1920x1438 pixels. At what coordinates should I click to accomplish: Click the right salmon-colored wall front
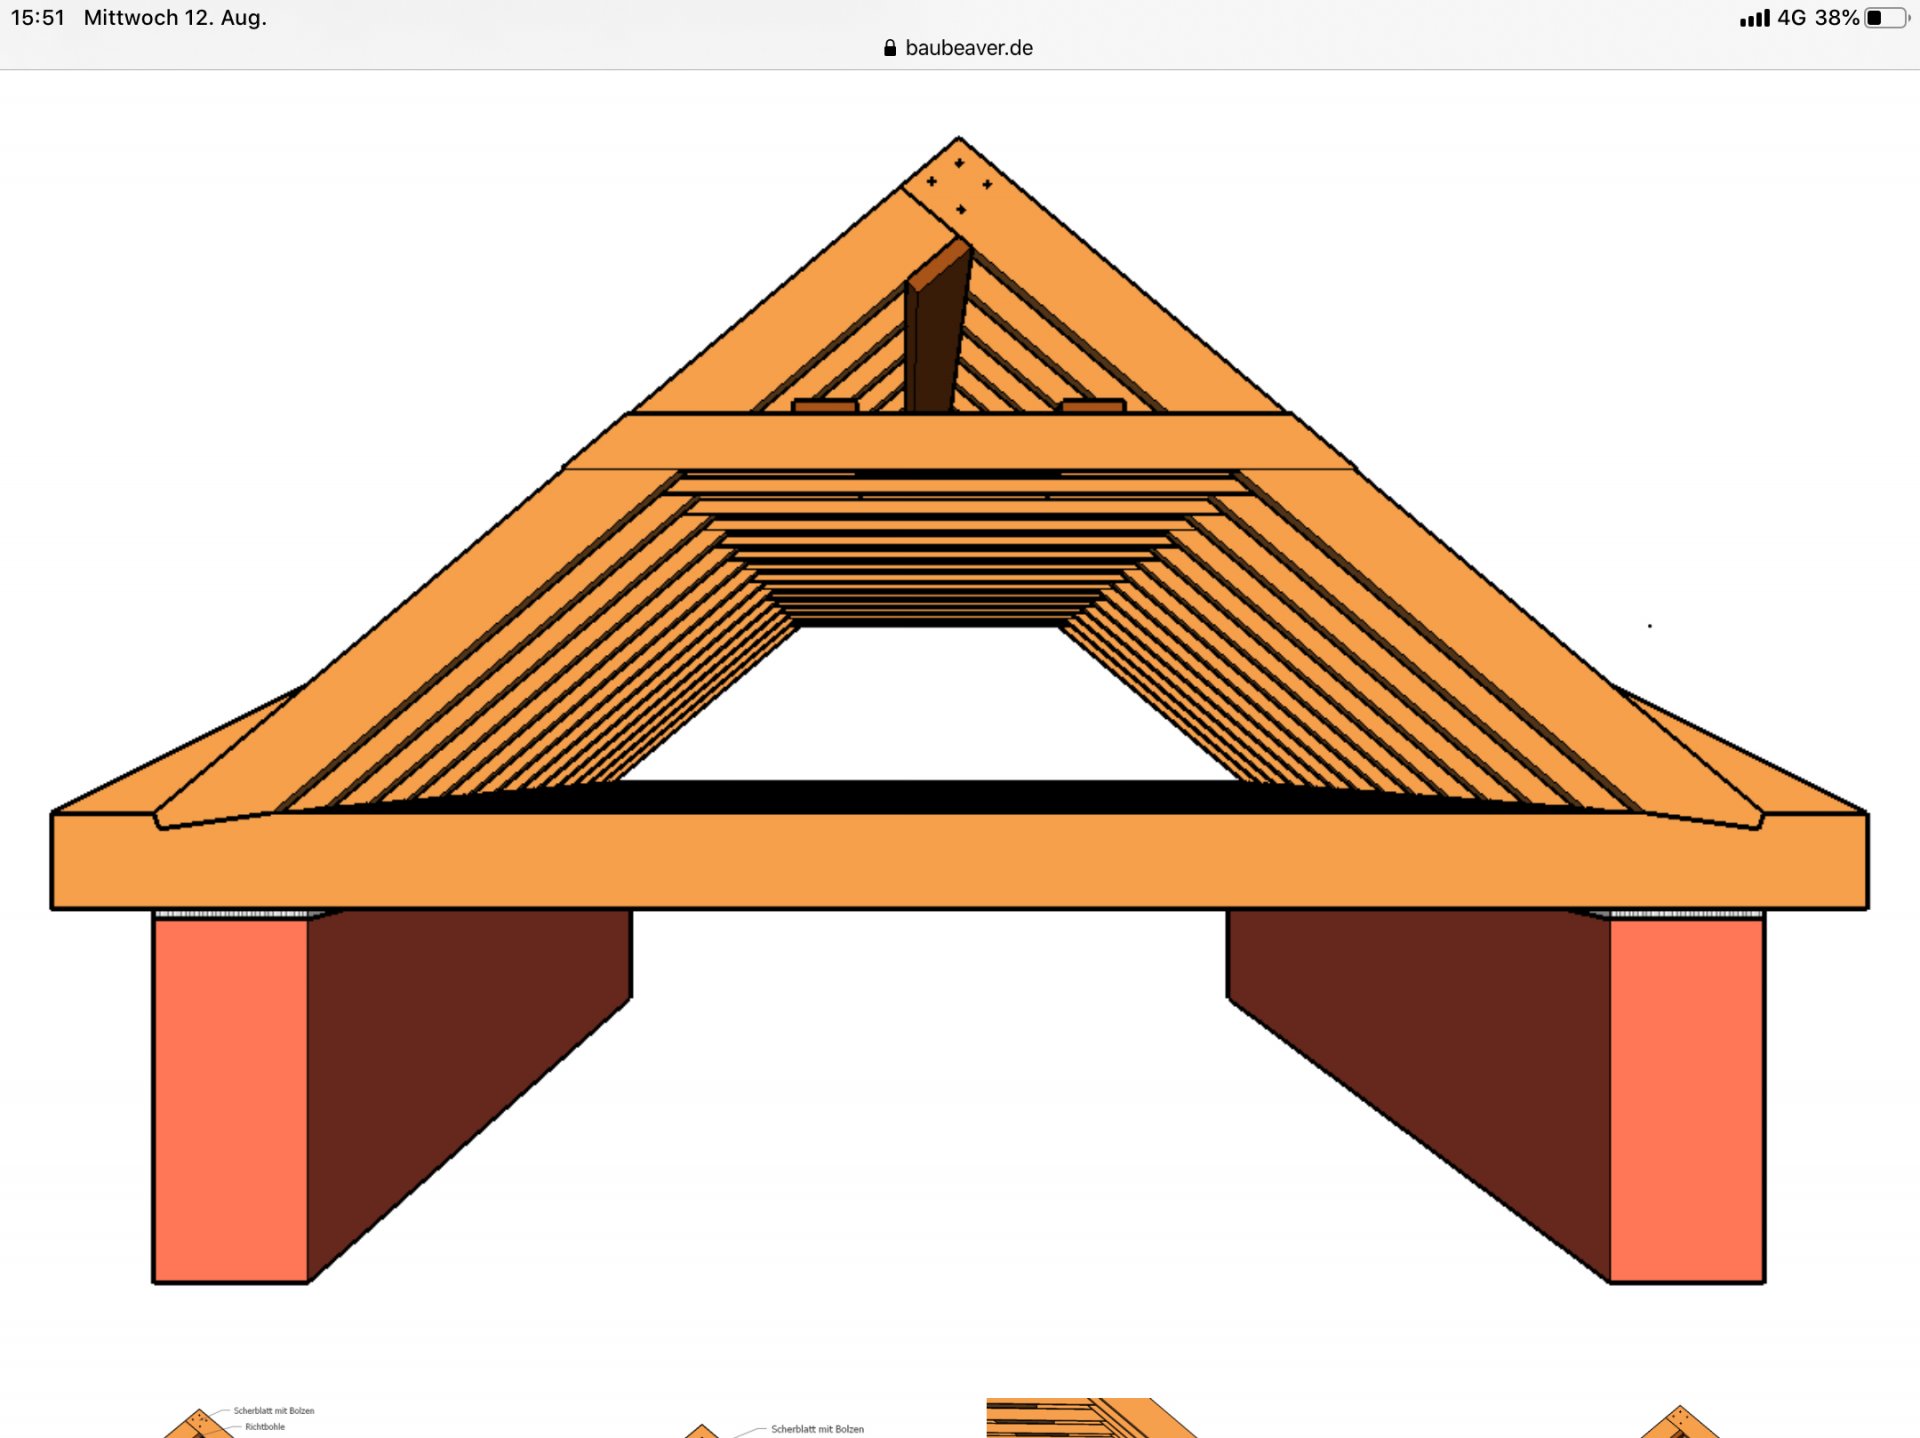coord(1687,1100)
